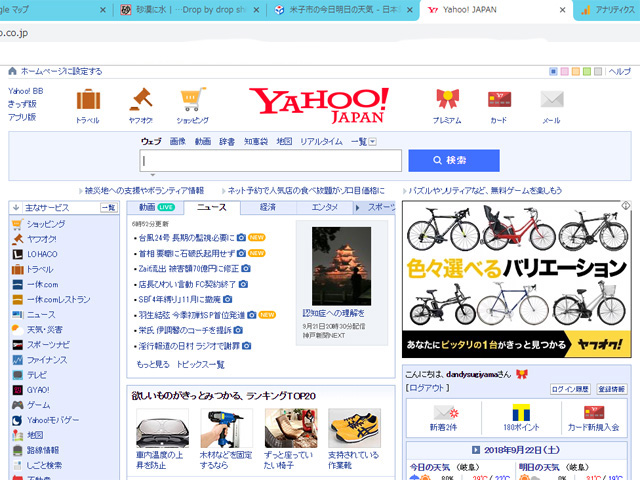Open ショッピング in the services sidebar
This screenshot has width=640, height=480.
[46, 224]
